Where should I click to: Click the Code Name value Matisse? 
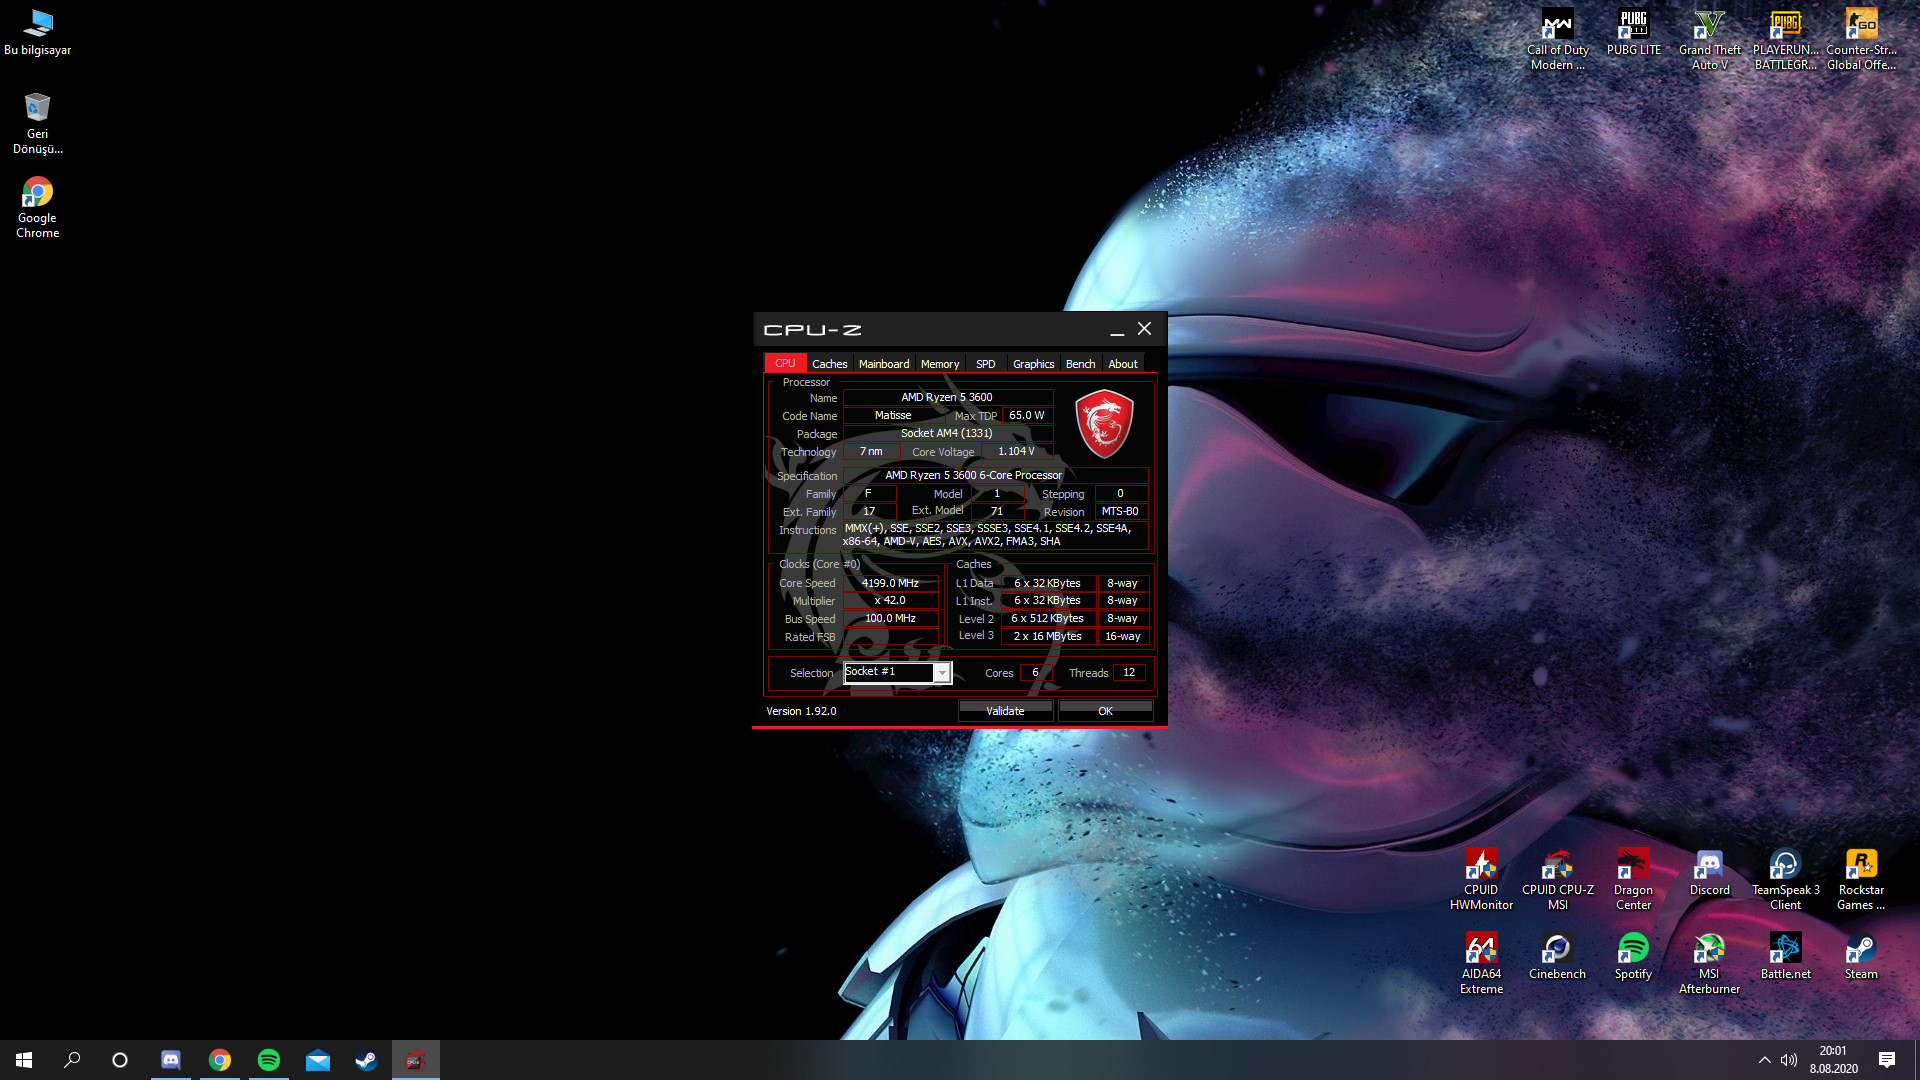pyautogui.click(x=893, y=416)
